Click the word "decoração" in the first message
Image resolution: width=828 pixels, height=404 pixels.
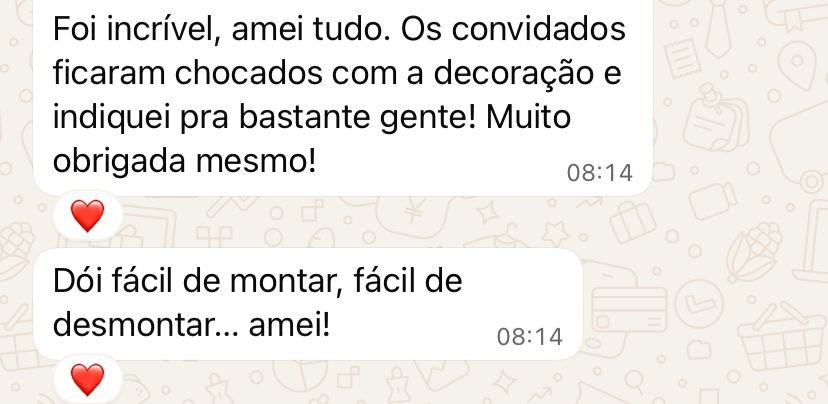coord(512,75)
